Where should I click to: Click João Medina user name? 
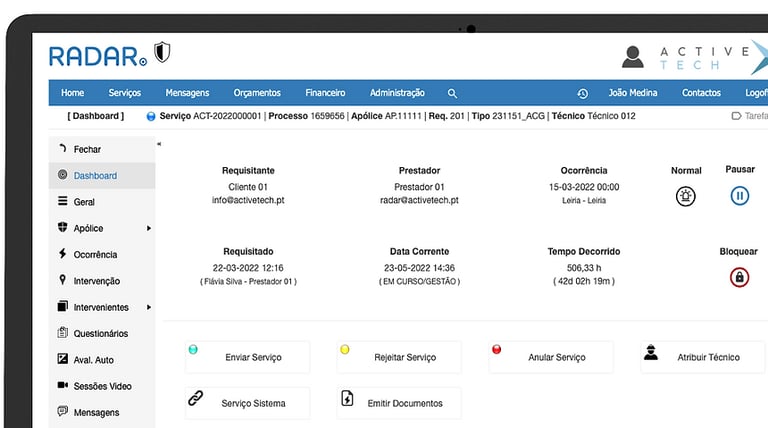pyautogui.click(x=633, y=93)
